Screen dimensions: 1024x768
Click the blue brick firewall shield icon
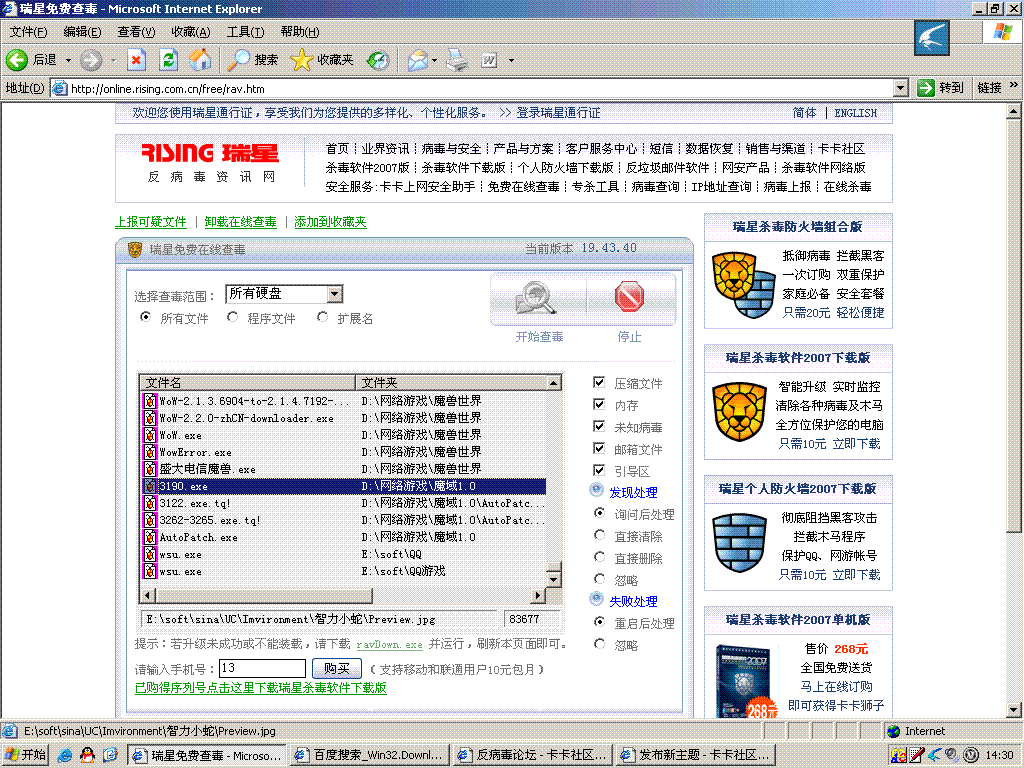click(739, 543)
